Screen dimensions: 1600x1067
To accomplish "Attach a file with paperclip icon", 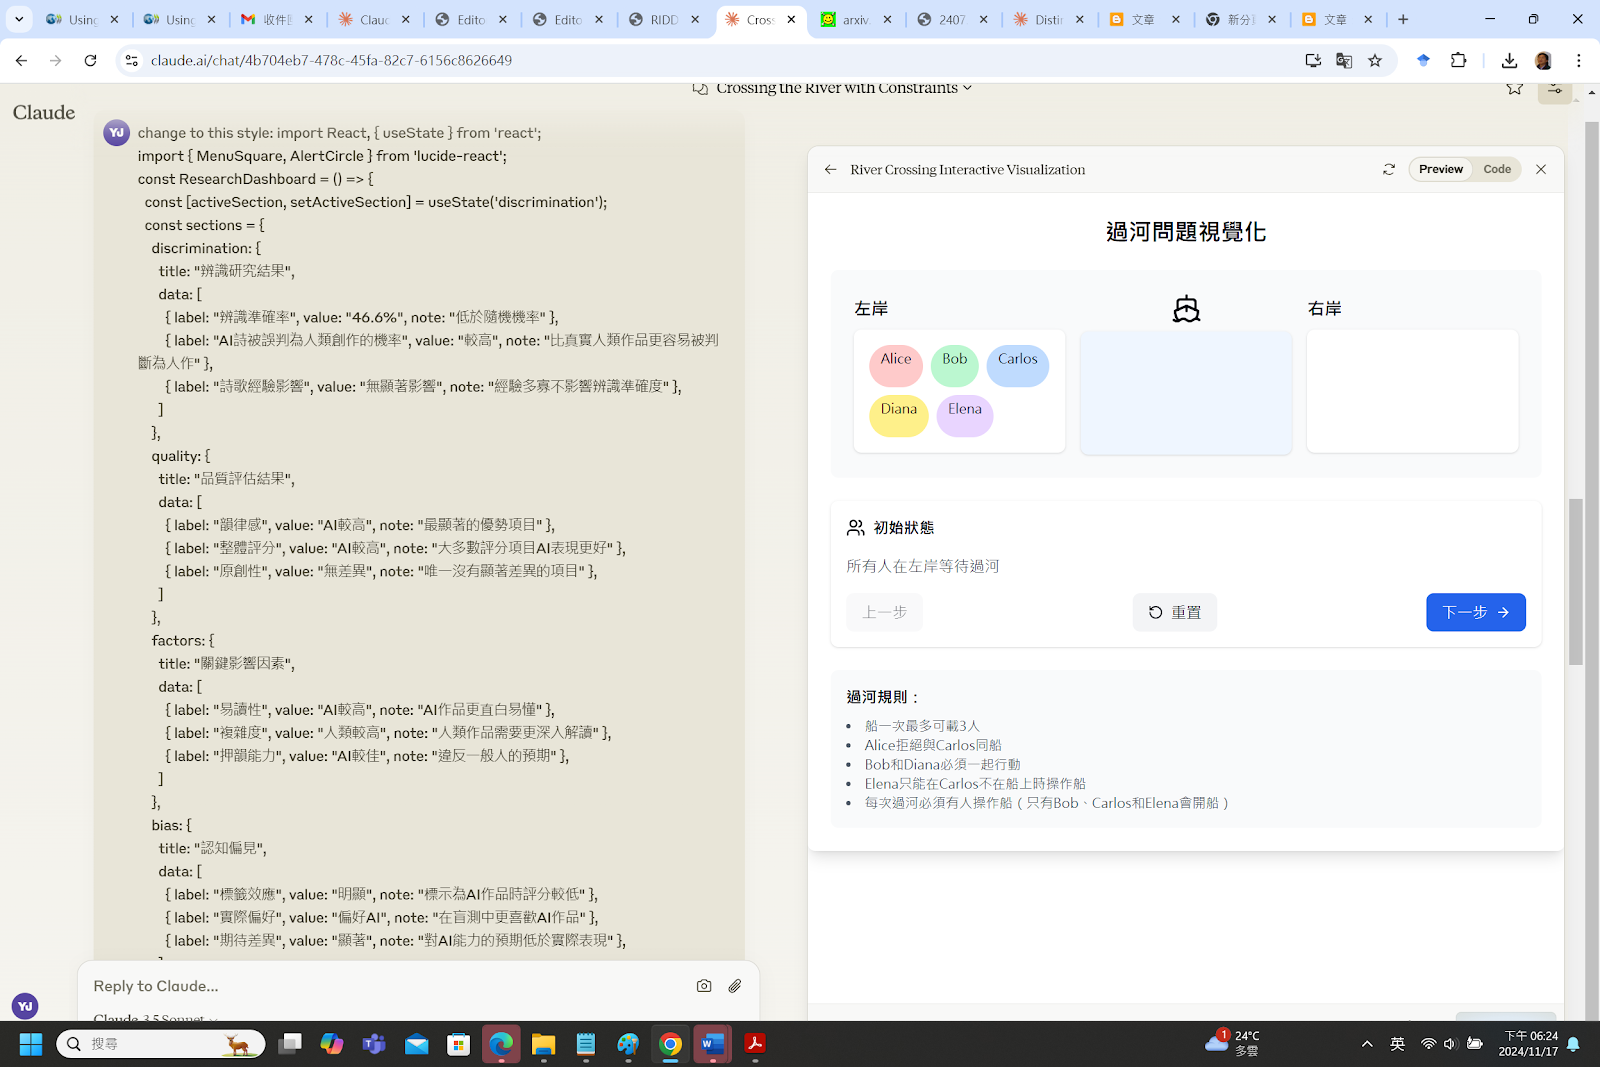I will [x=735, y=986].
